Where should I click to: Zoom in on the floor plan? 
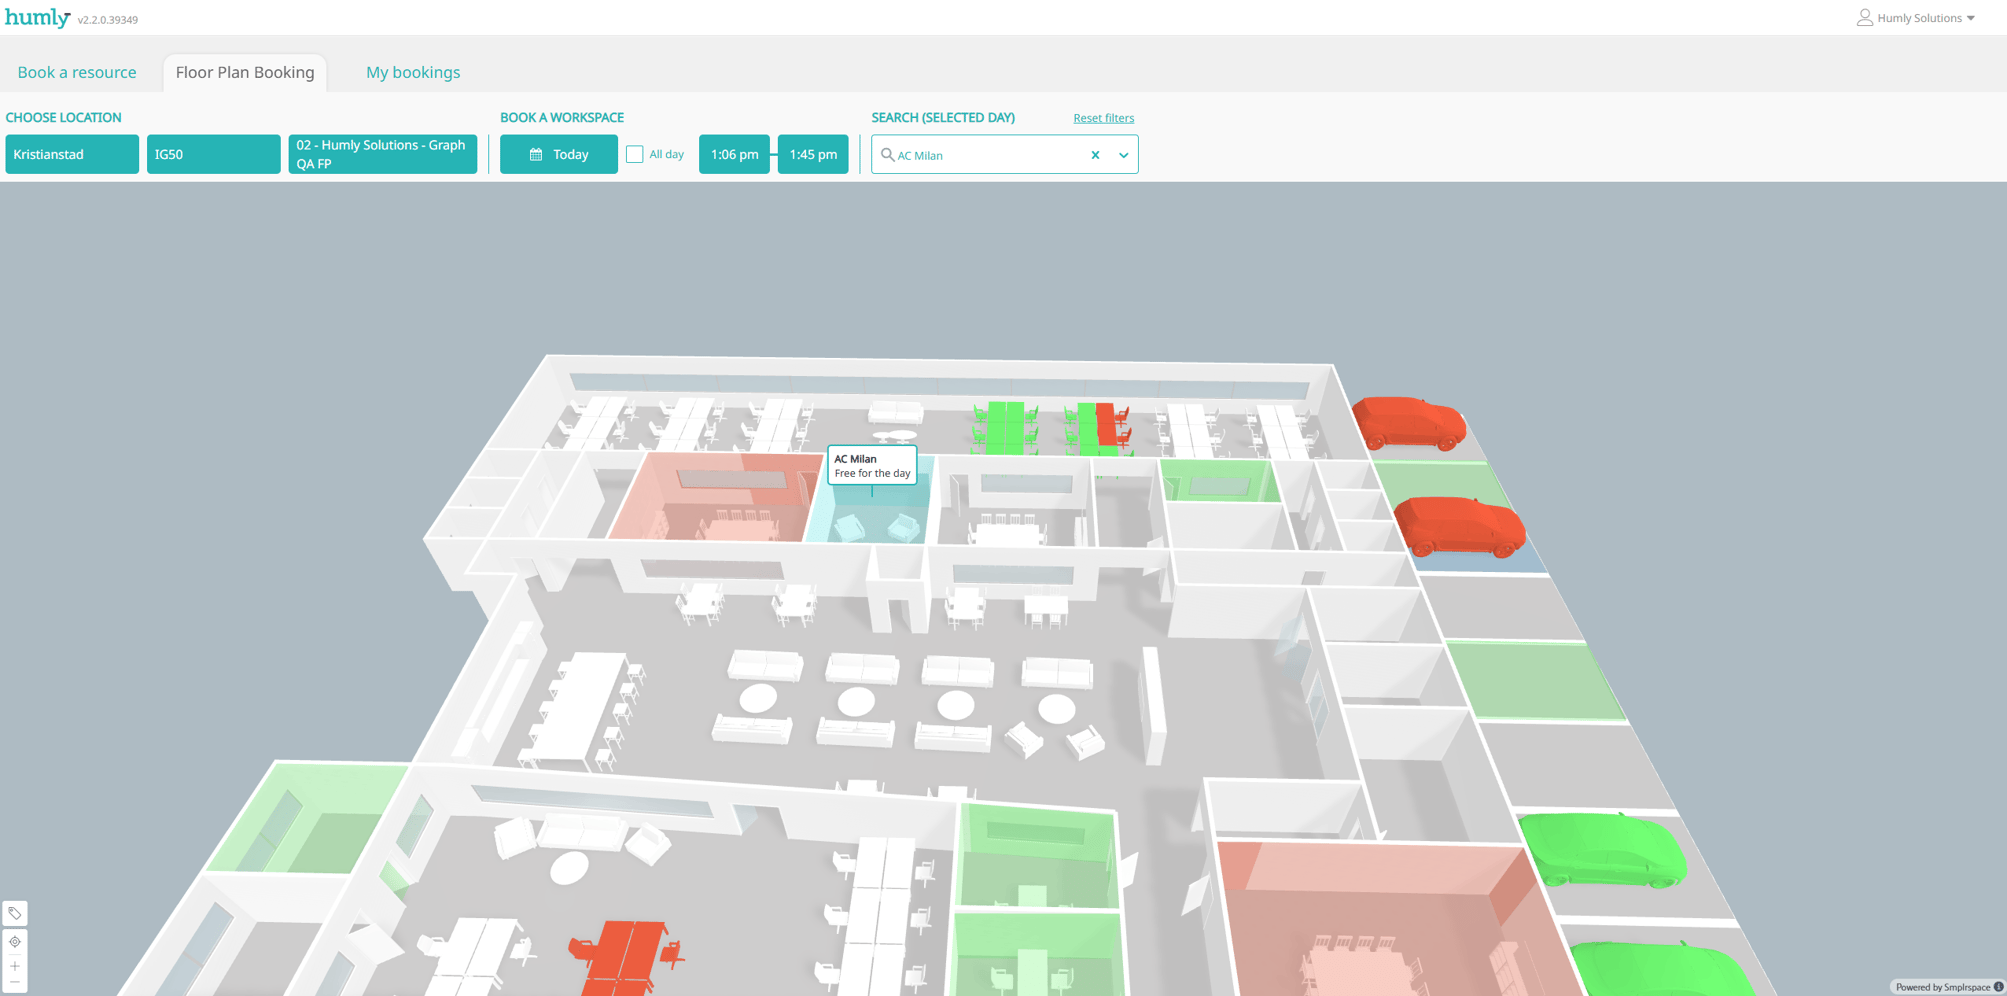[15, 966]
